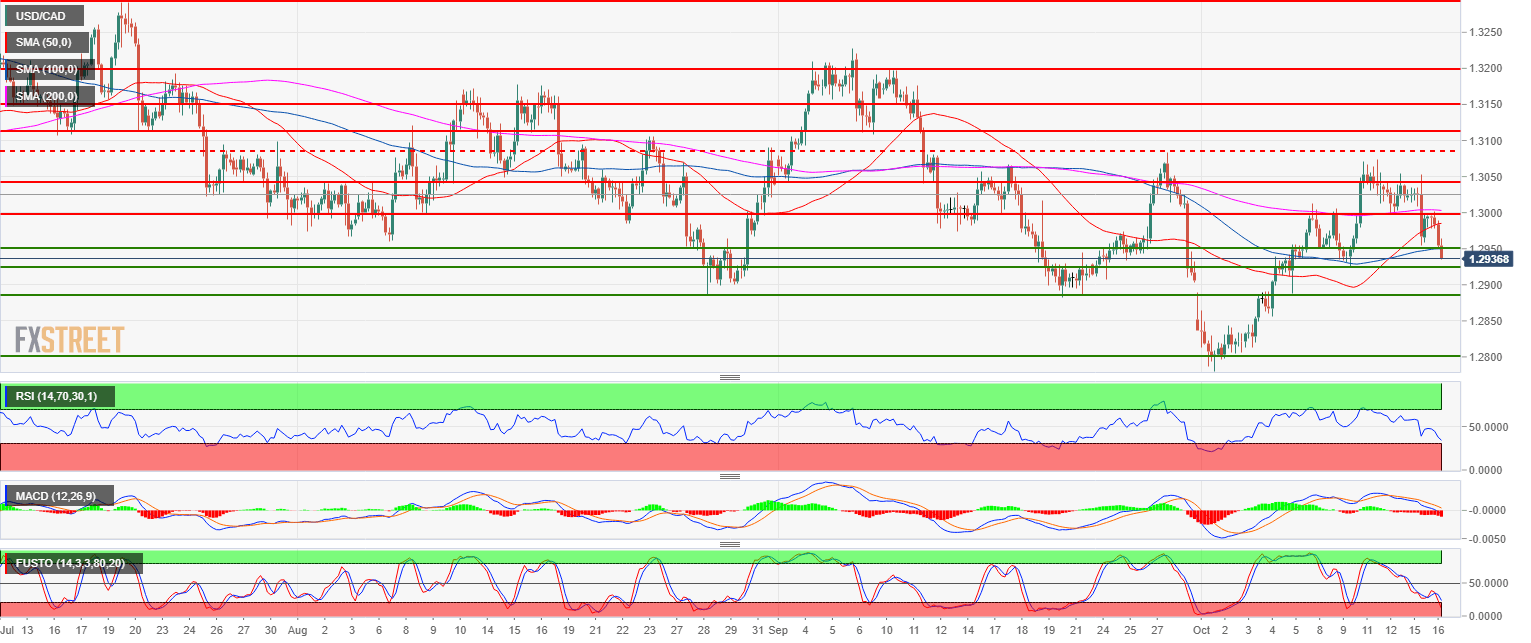This screenshot has width=1531, height=643.
Task: Click the MACD (12,26,9) indicator label
Action: (59, 497)
